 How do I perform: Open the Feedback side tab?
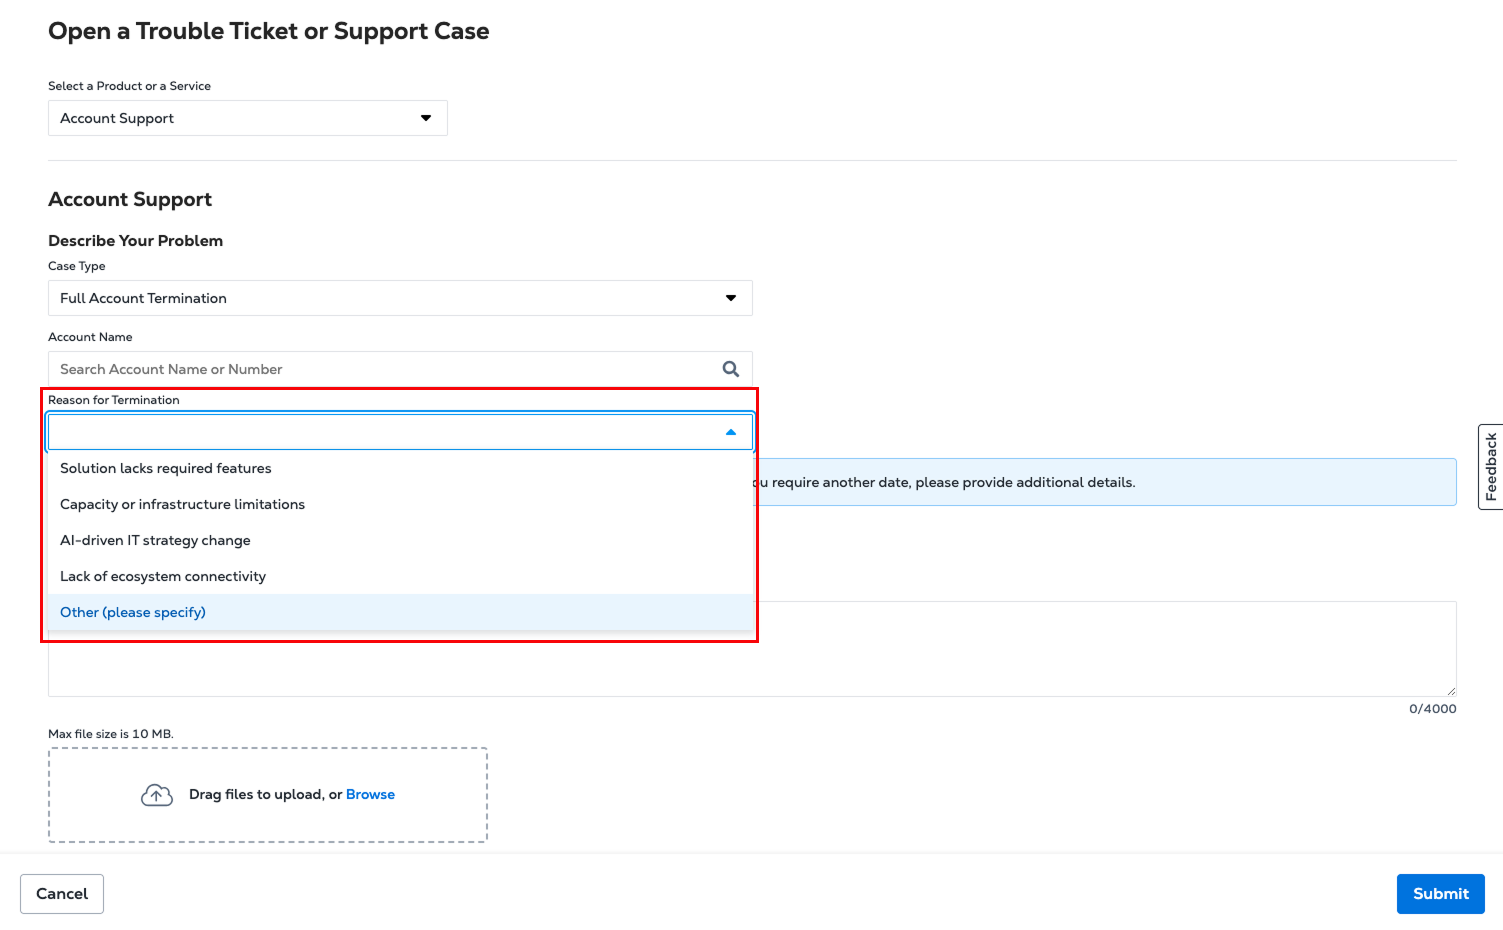(x=1490, y=467)
